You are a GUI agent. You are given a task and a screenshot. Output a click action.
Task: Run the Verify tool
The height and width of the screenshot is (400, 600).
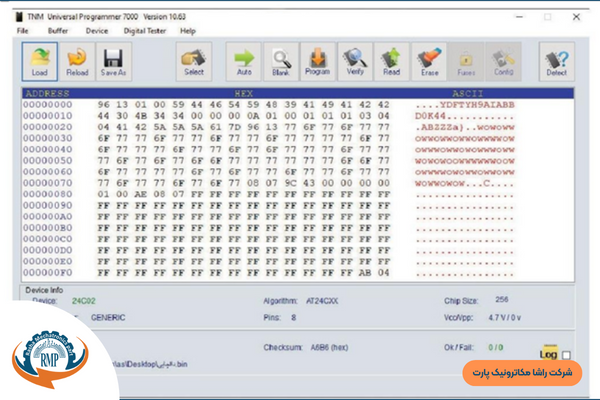pyautogui.click(x=354, y=61)
